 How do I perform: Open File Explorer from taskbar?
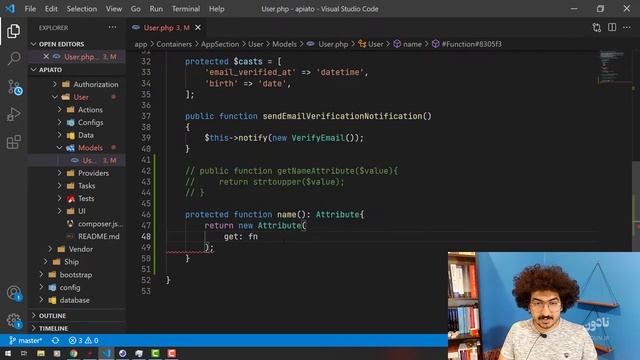pyautogui.click(x=40, y=353)
